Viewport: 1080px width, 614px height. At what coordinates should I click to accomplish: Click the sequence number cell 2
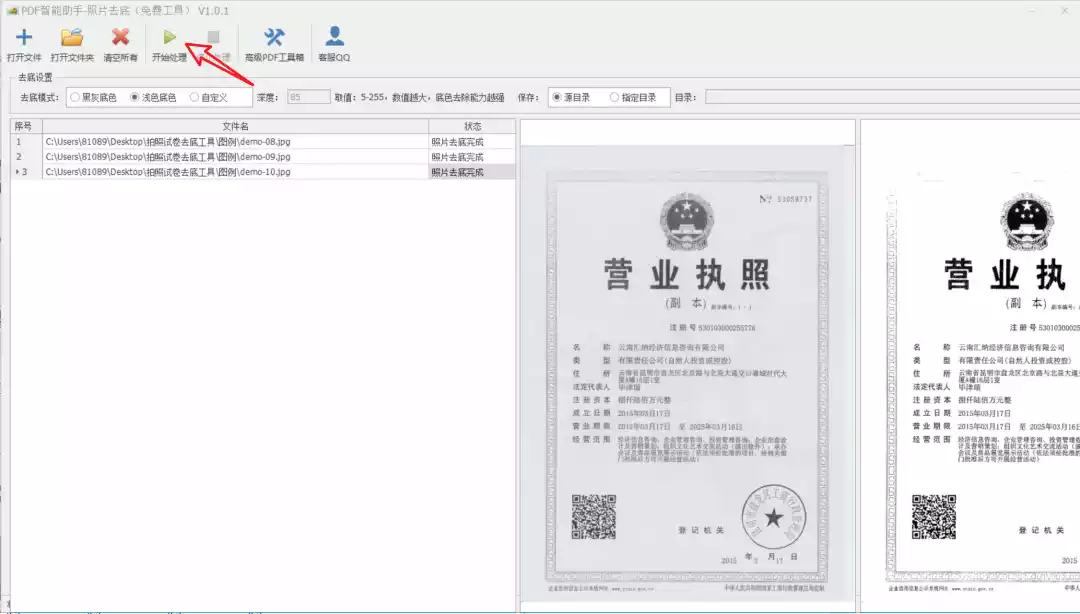pos(26,156)
